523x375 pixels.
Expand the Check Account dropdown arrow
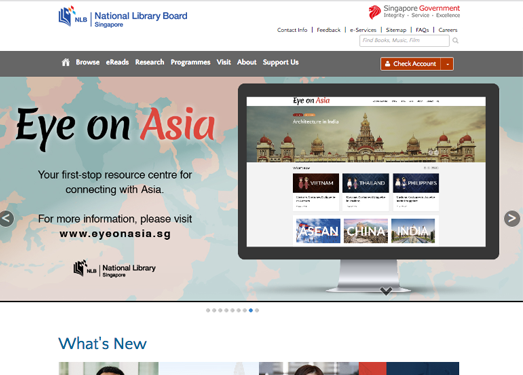coord(447,64)
